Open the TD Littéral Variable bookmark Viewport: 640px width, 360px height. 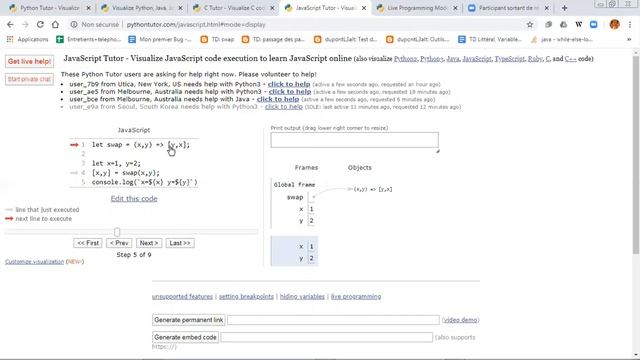pos(490,40)
